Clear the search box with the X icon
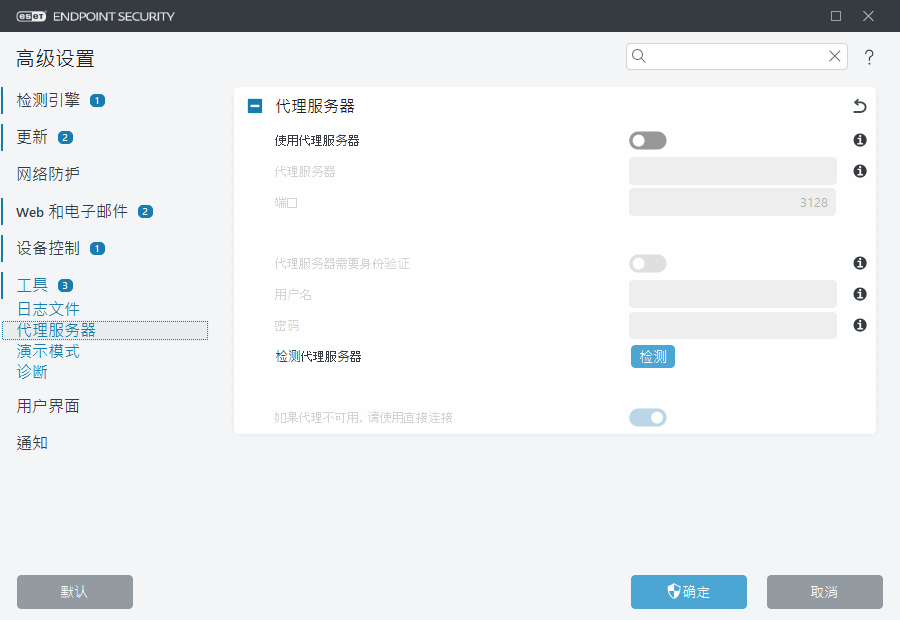Image resolution: width=900 pixels, height=620 pixels. [x=834, y=56]
